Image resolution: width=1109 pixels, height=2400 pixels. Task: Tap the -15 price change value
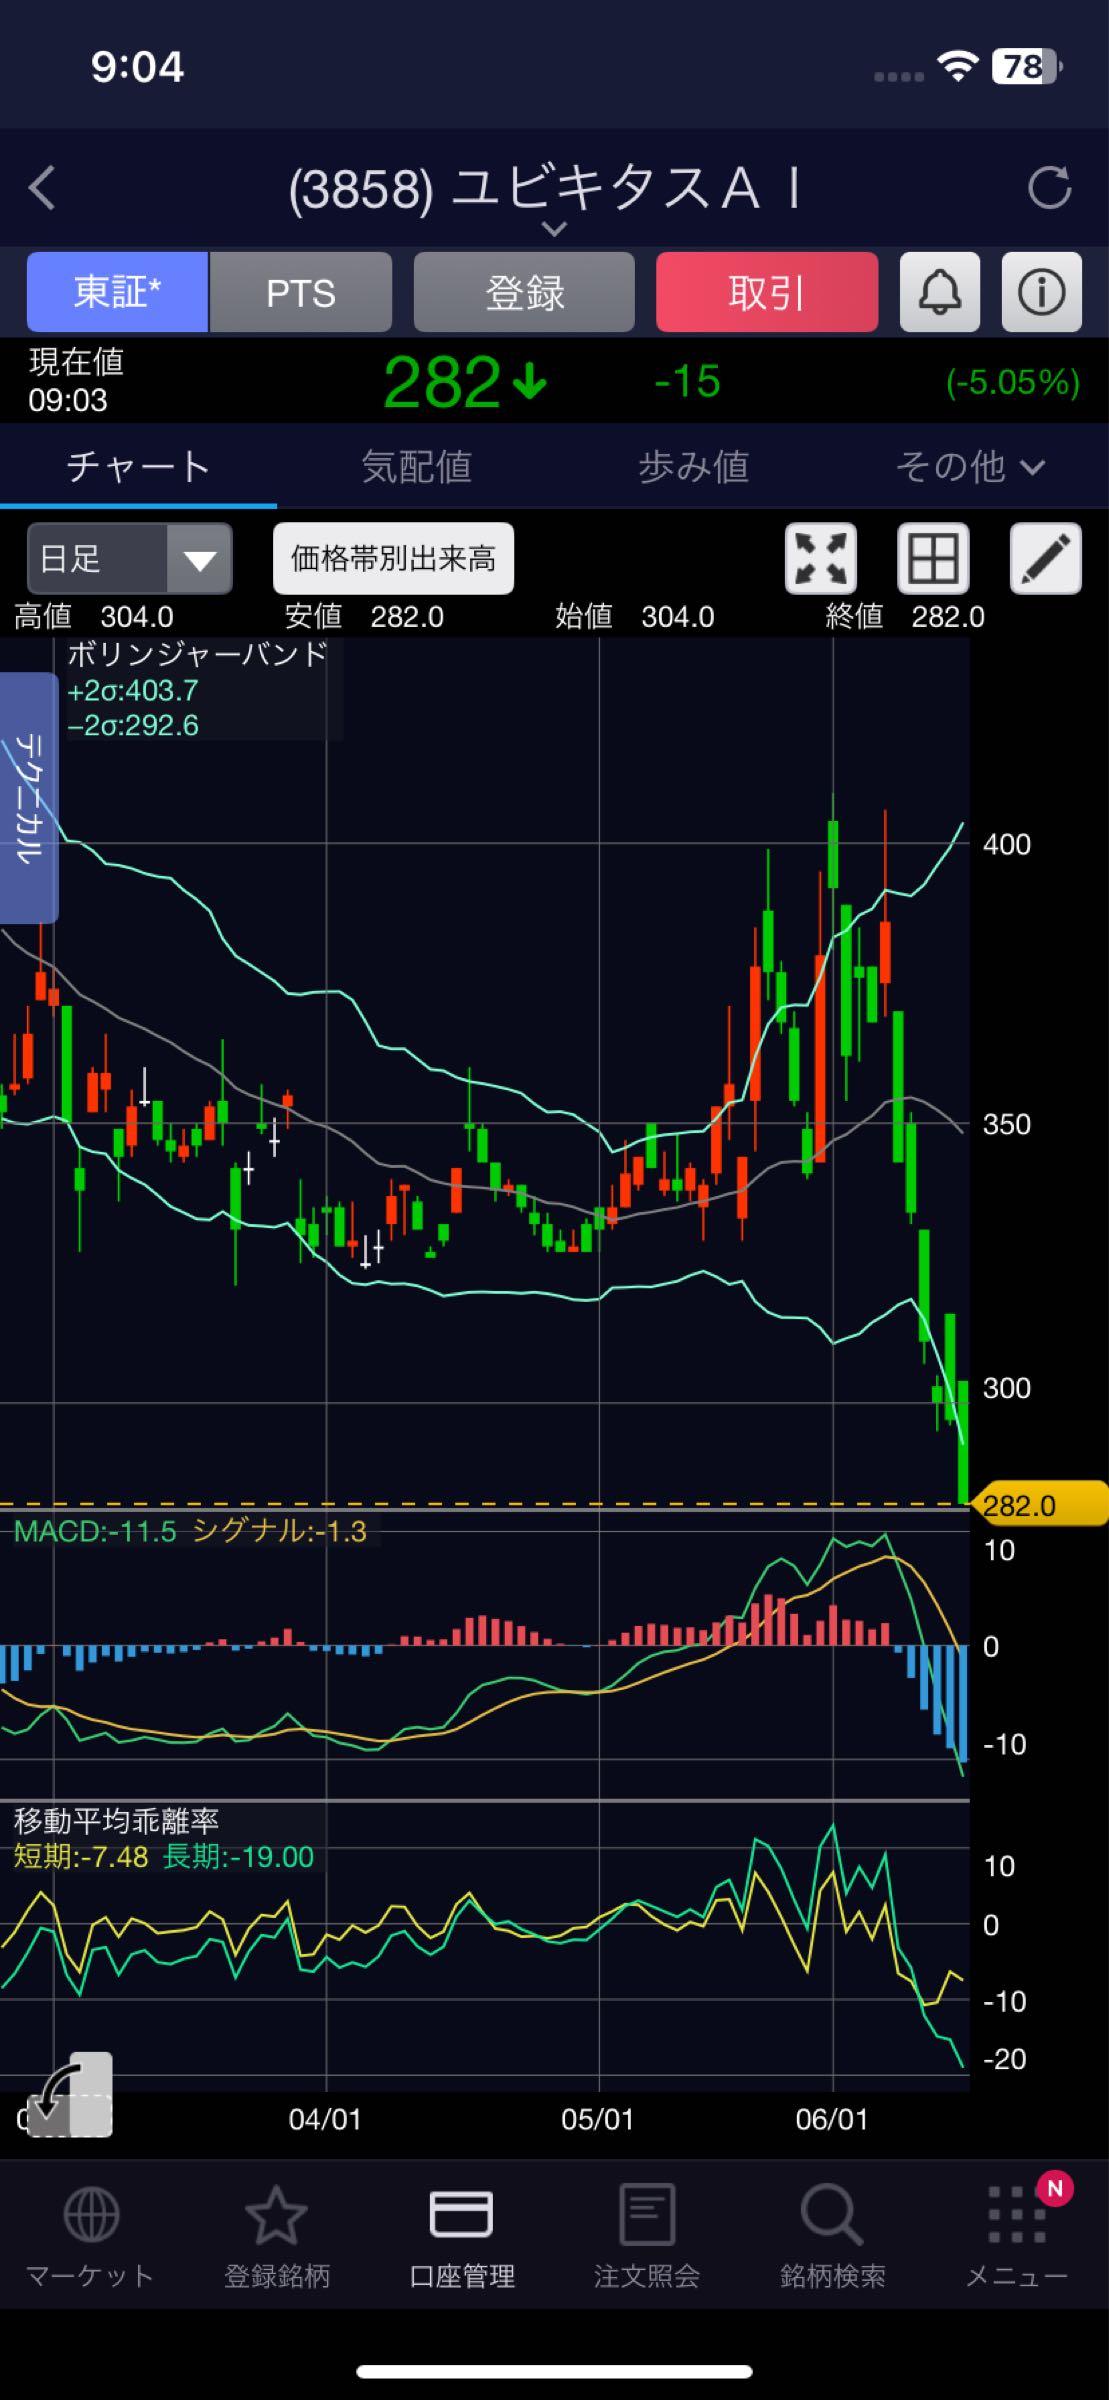tap(687, 382)
